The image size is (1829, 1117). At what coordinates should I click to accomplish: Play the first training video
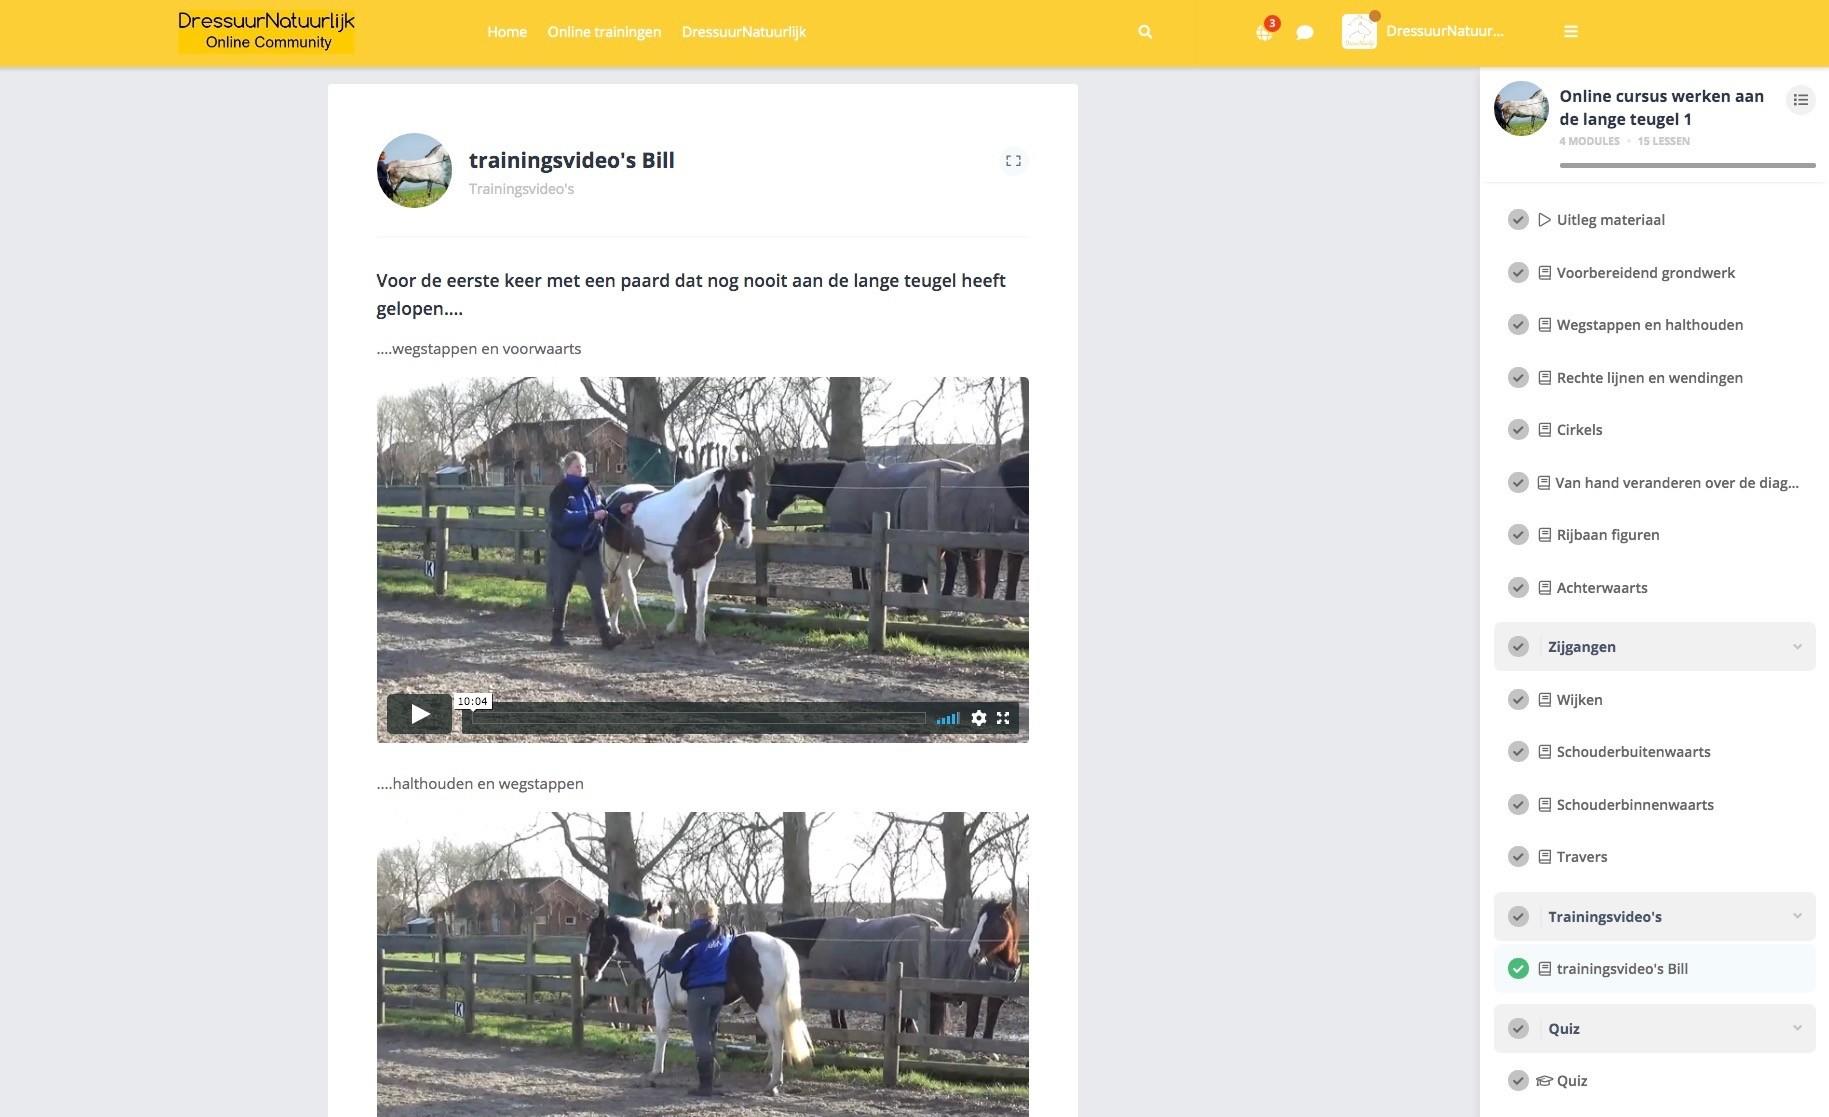click(x=420, y=714)
